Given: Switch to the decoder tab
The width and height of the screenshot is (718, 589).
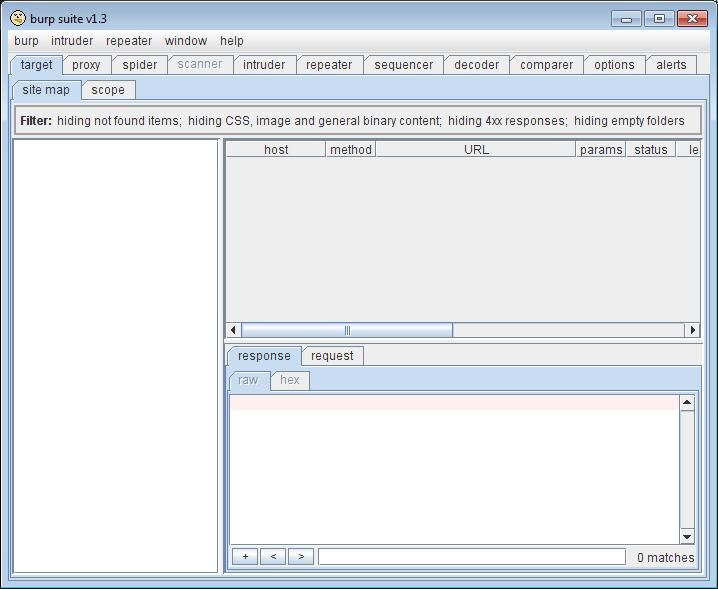Looking at the screenshot, I should point(476,65).
